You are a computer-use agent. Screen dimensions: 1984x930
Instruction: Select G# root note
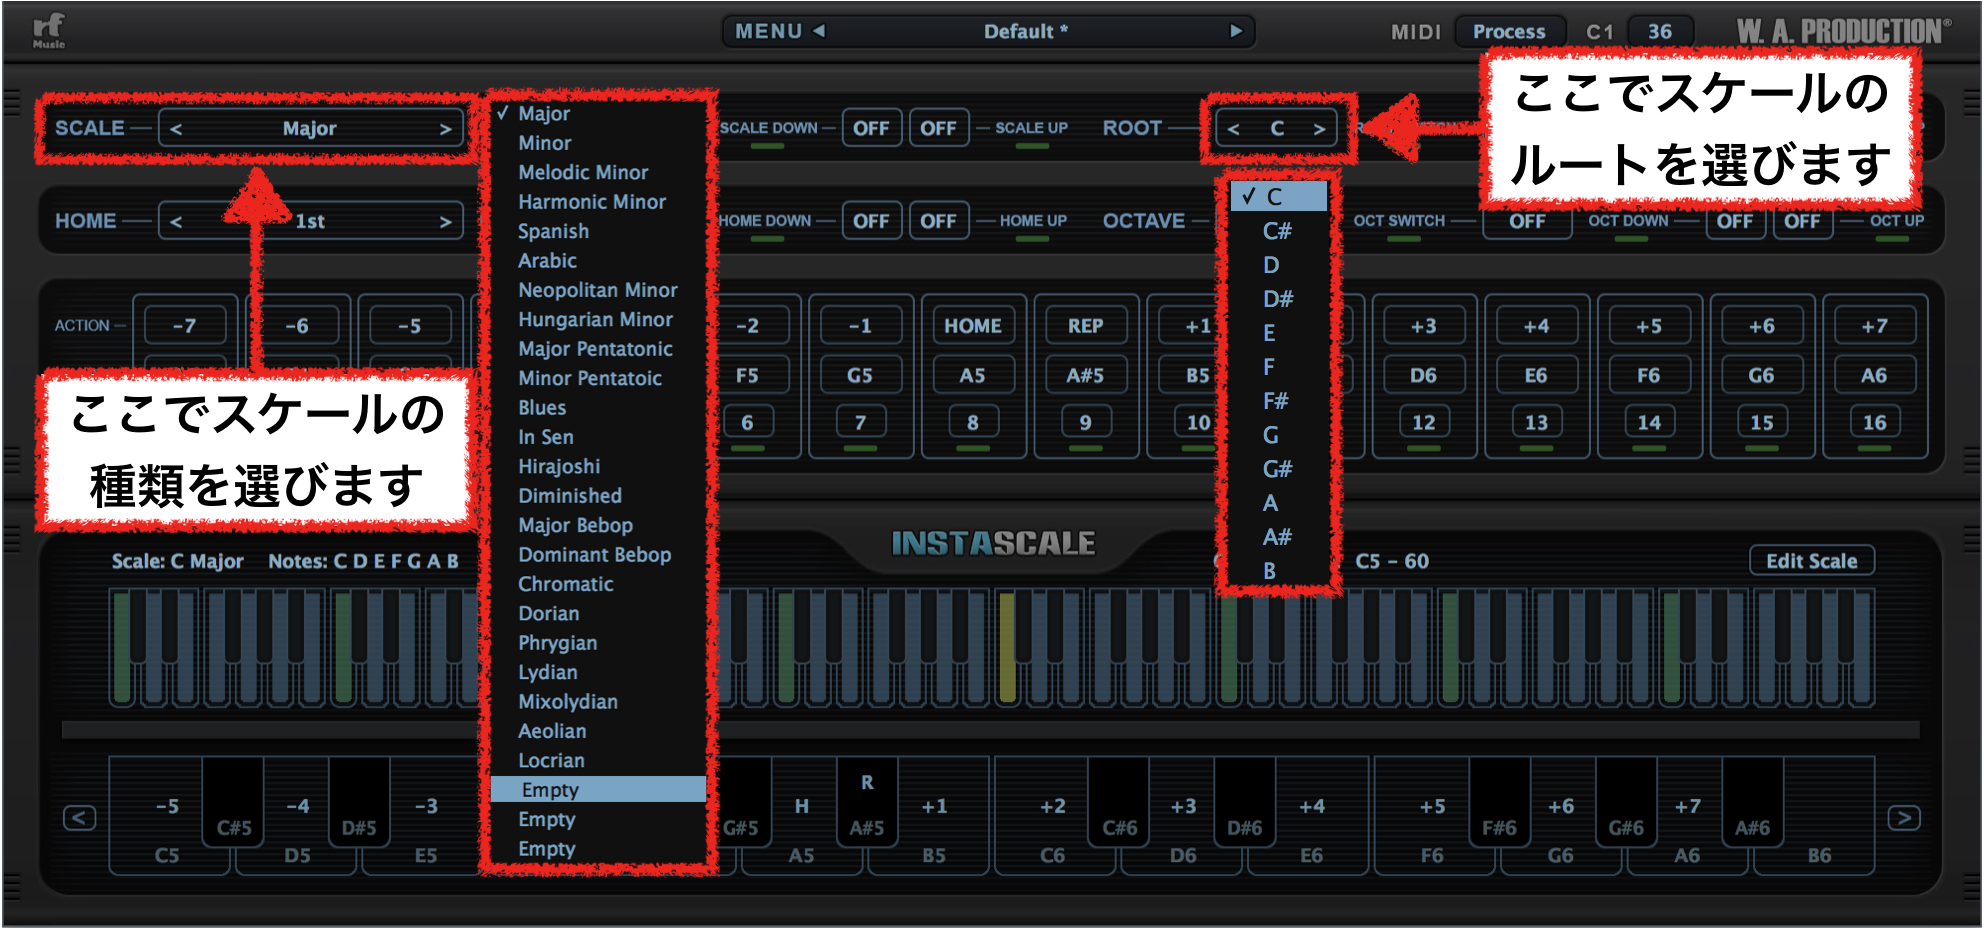(x=1279, y=469)
